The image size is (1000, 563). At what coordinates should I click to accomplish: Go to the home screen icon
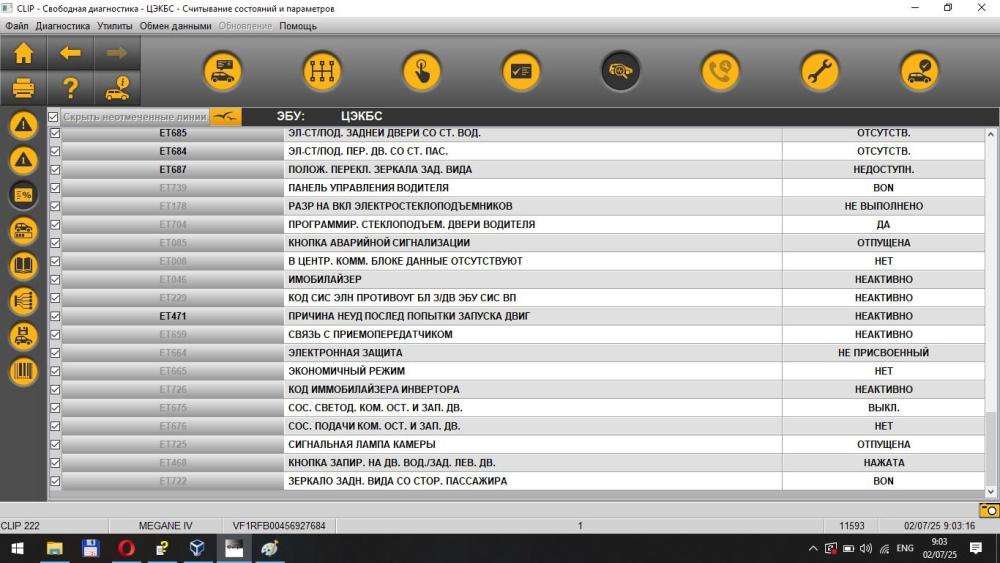tap(24, 53)
